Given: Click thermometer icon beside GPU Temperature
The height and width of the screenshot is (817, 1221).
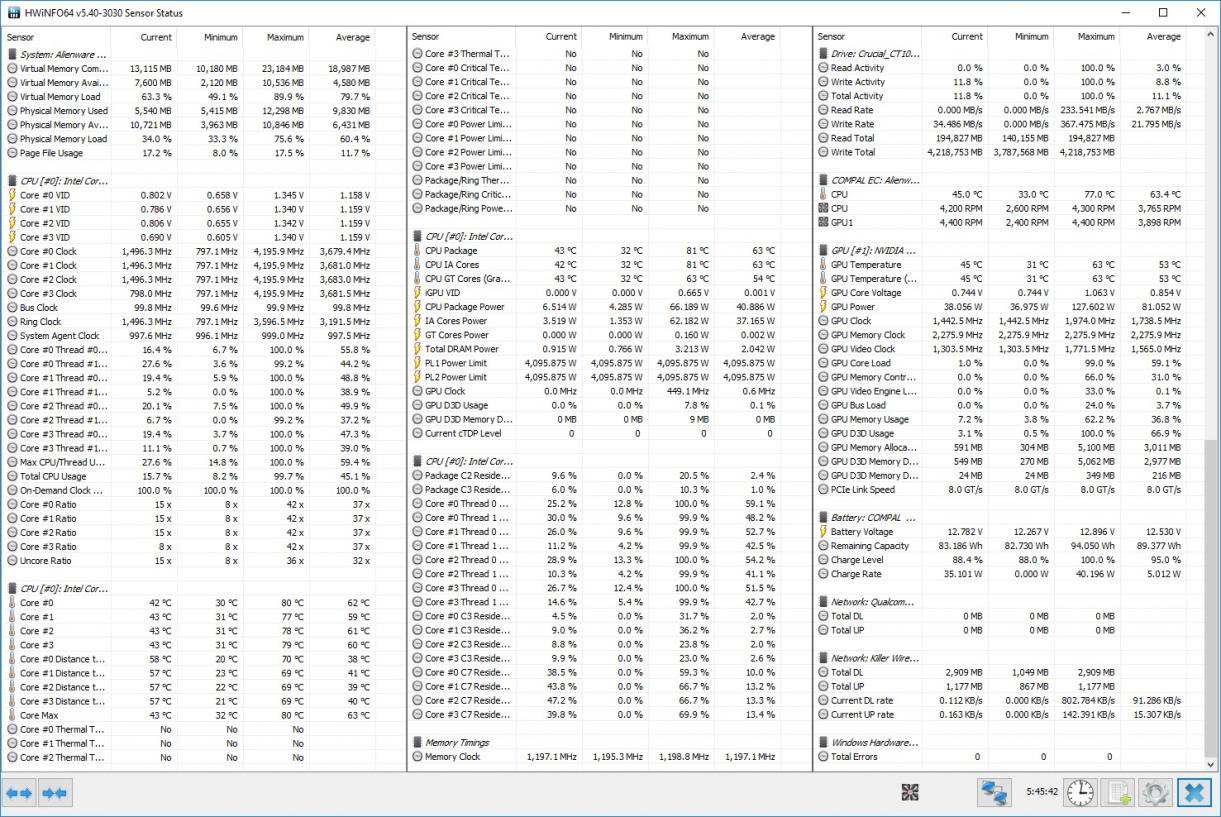Looking at the screenshot, I should point(823,265).
